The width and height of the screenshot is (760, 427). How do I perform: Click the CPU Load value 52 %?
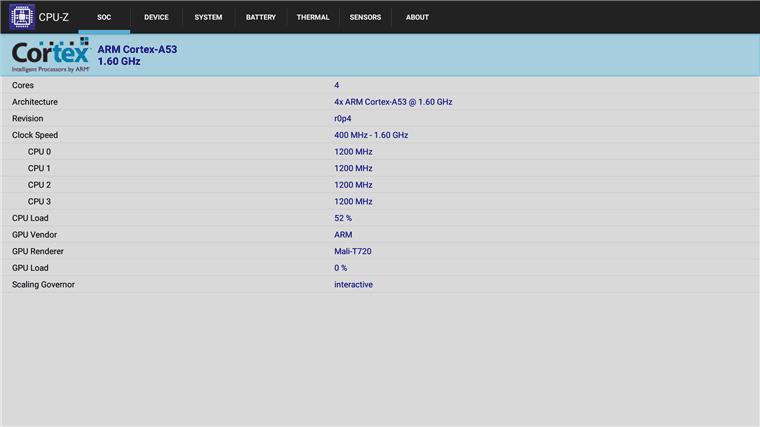(x=343, y=218)
